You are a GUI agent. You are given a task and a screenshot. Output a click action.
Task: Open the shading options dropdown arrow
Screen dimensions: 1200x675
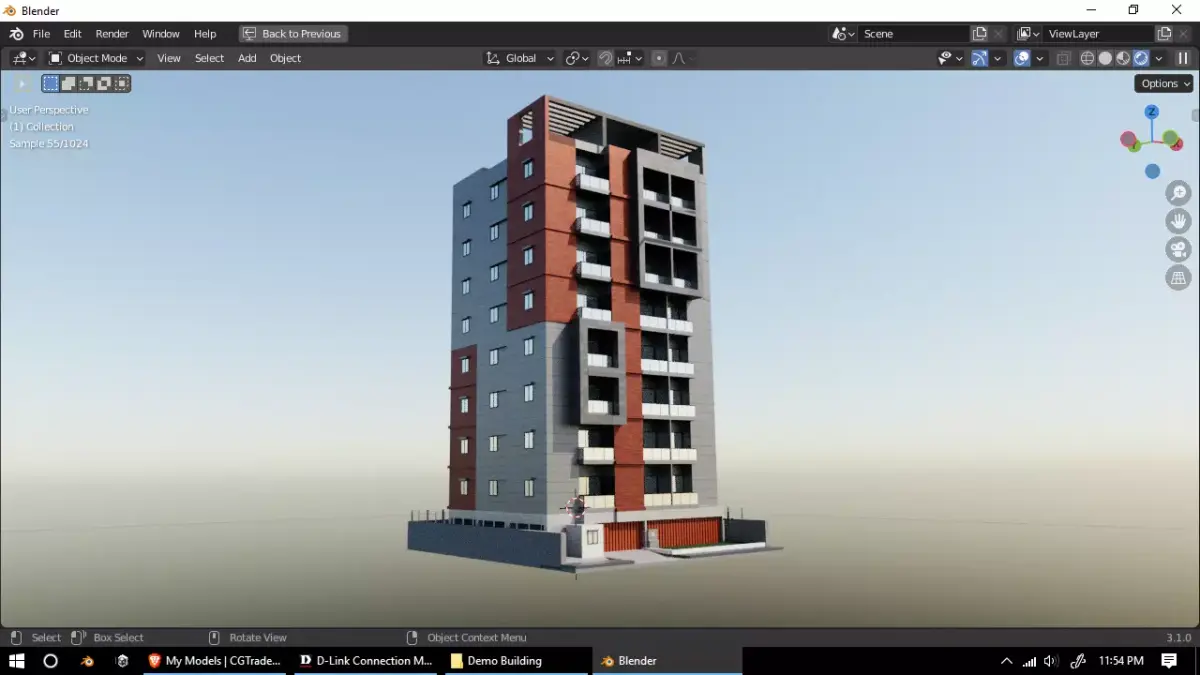click(x=1159, y=58)
